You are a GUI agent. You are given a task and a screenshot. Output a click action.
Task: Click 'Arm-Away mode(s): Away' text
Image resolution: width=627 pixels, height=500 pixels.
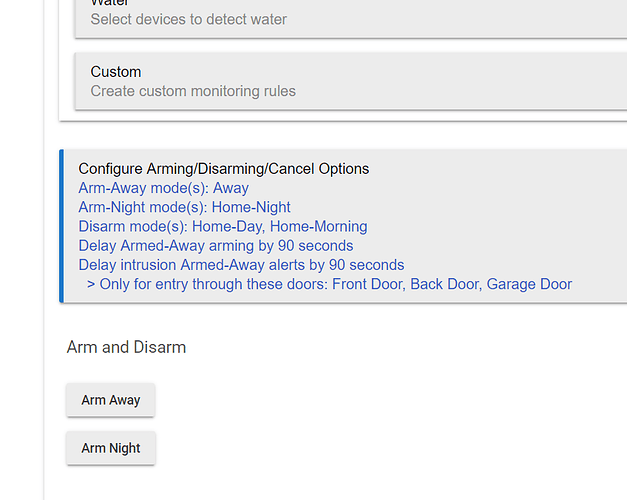(x=164, y=188)
